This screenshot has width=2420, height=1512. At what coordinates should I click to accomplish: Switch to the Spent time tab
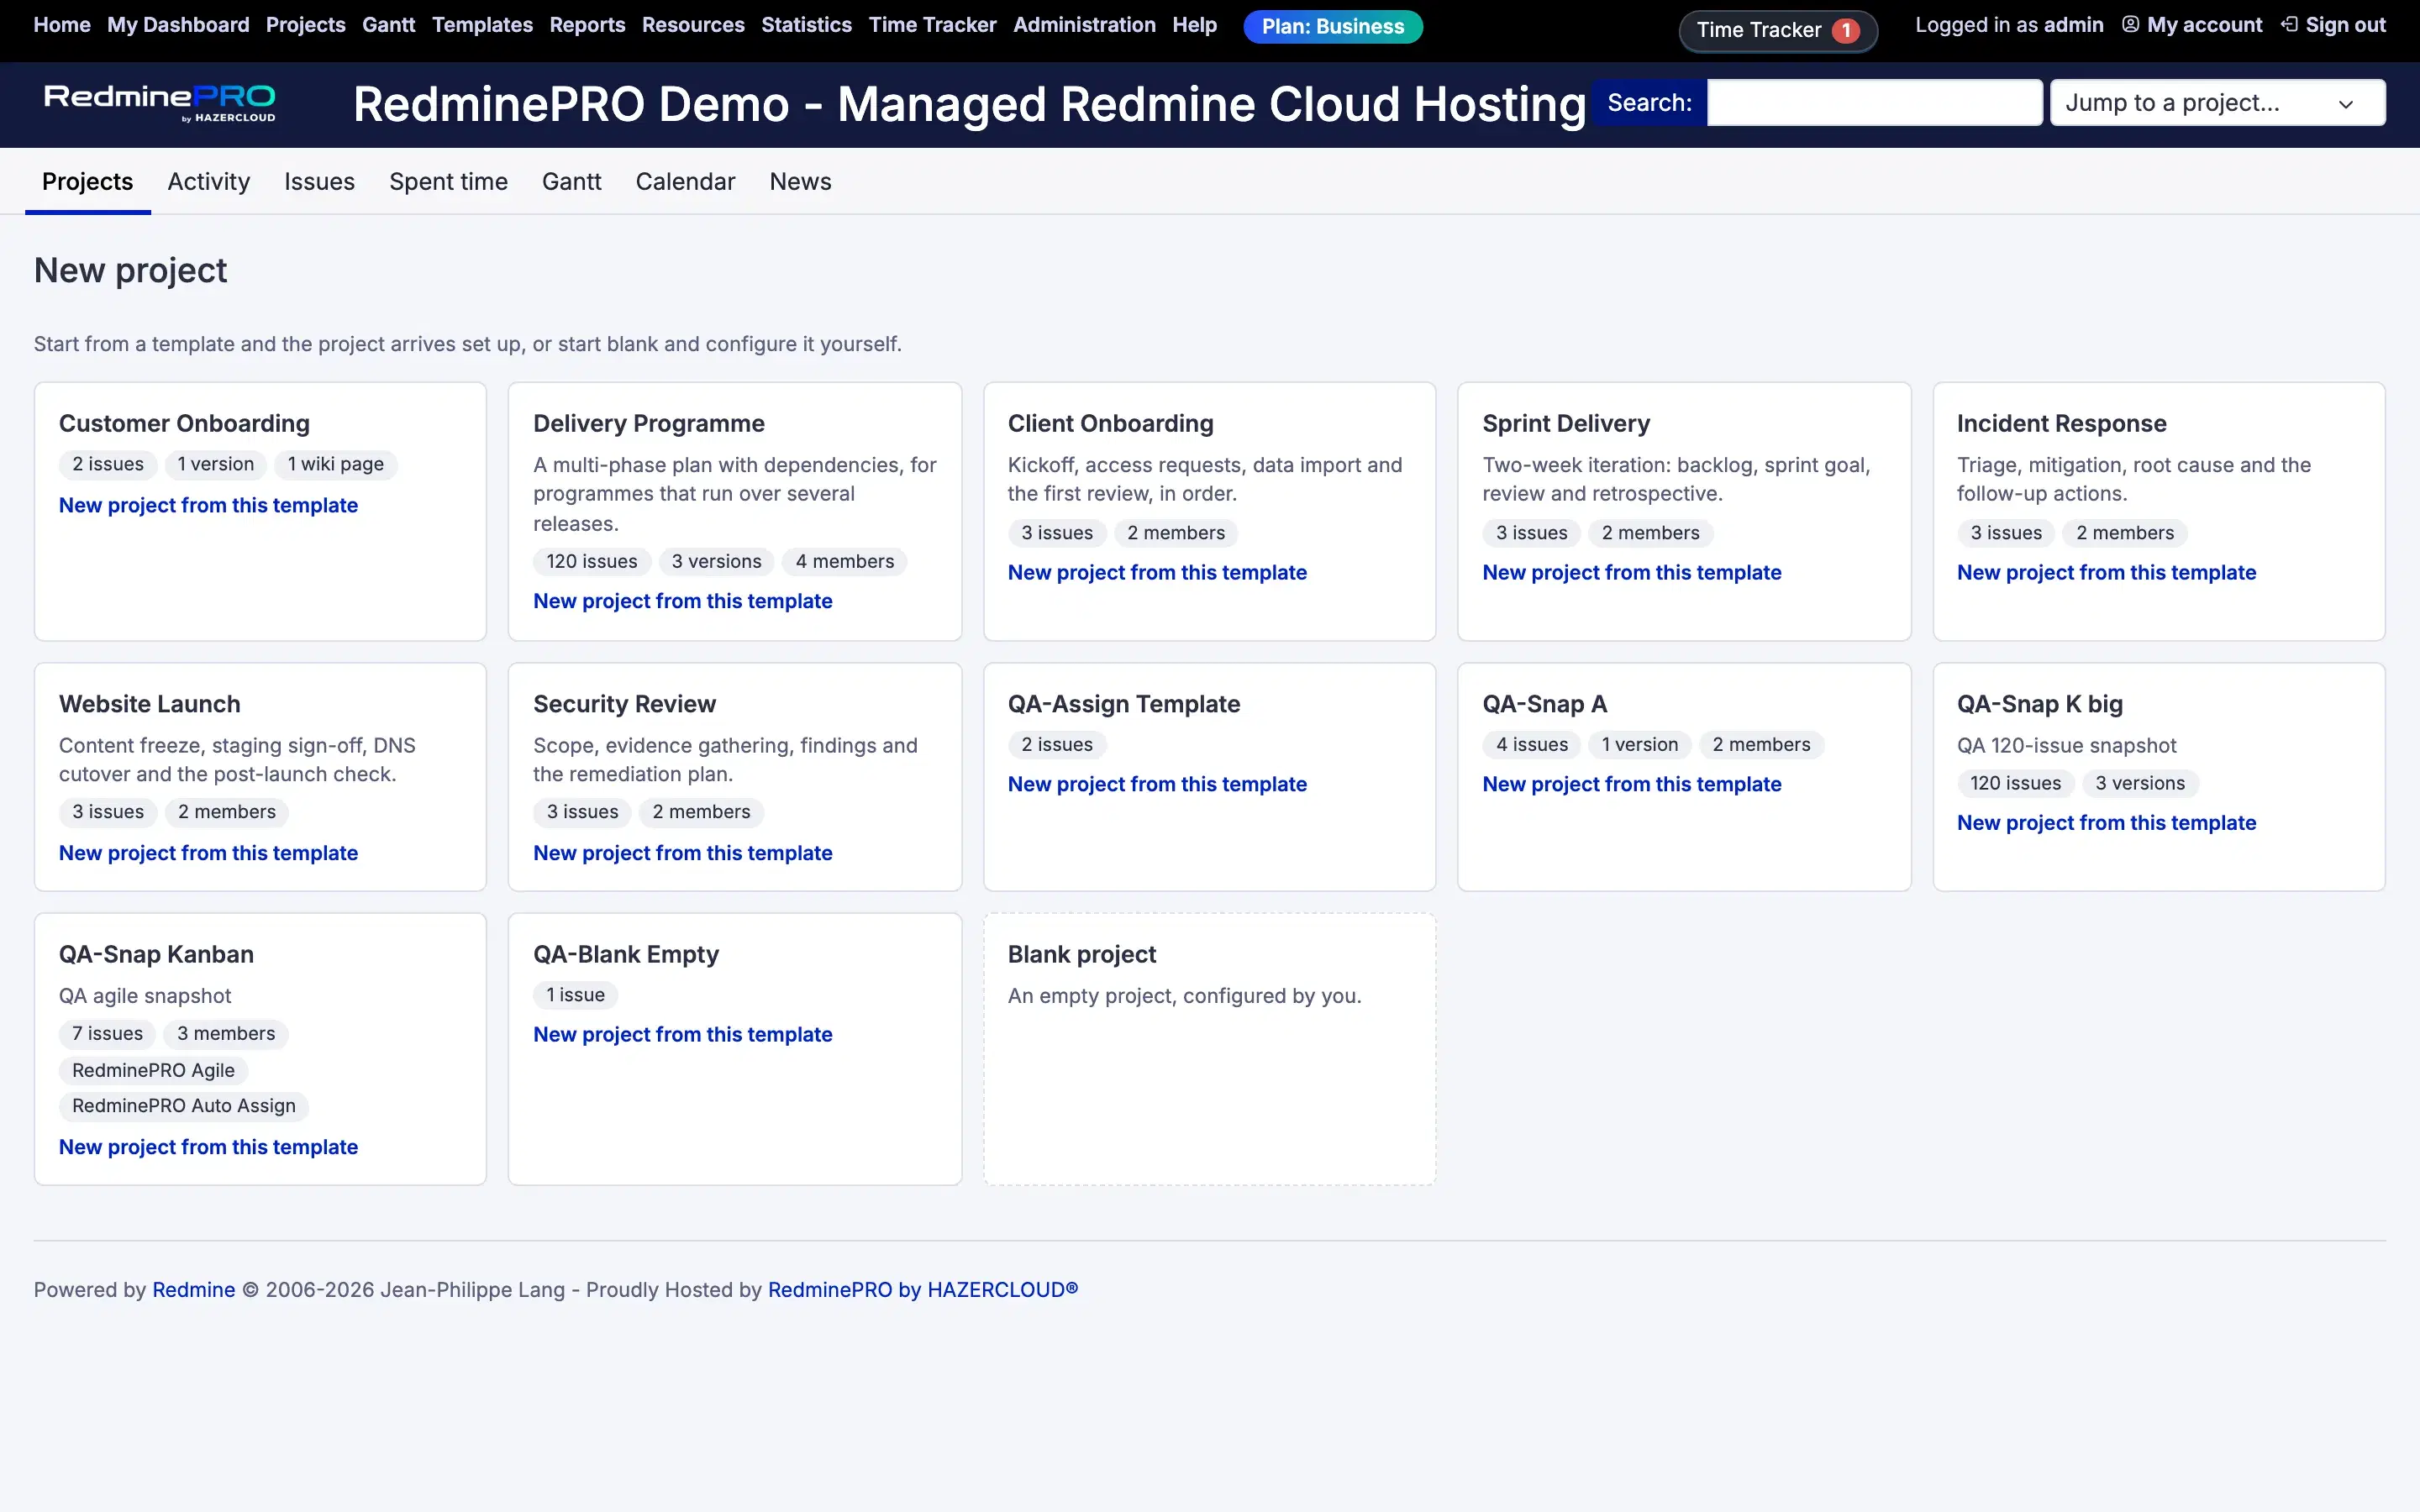(x=448, y=182)
